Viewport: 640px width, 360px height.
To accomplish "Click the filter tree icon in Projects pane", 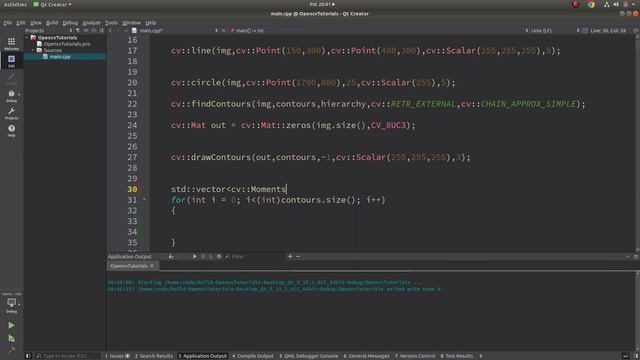I will click(x=78, y=31).
